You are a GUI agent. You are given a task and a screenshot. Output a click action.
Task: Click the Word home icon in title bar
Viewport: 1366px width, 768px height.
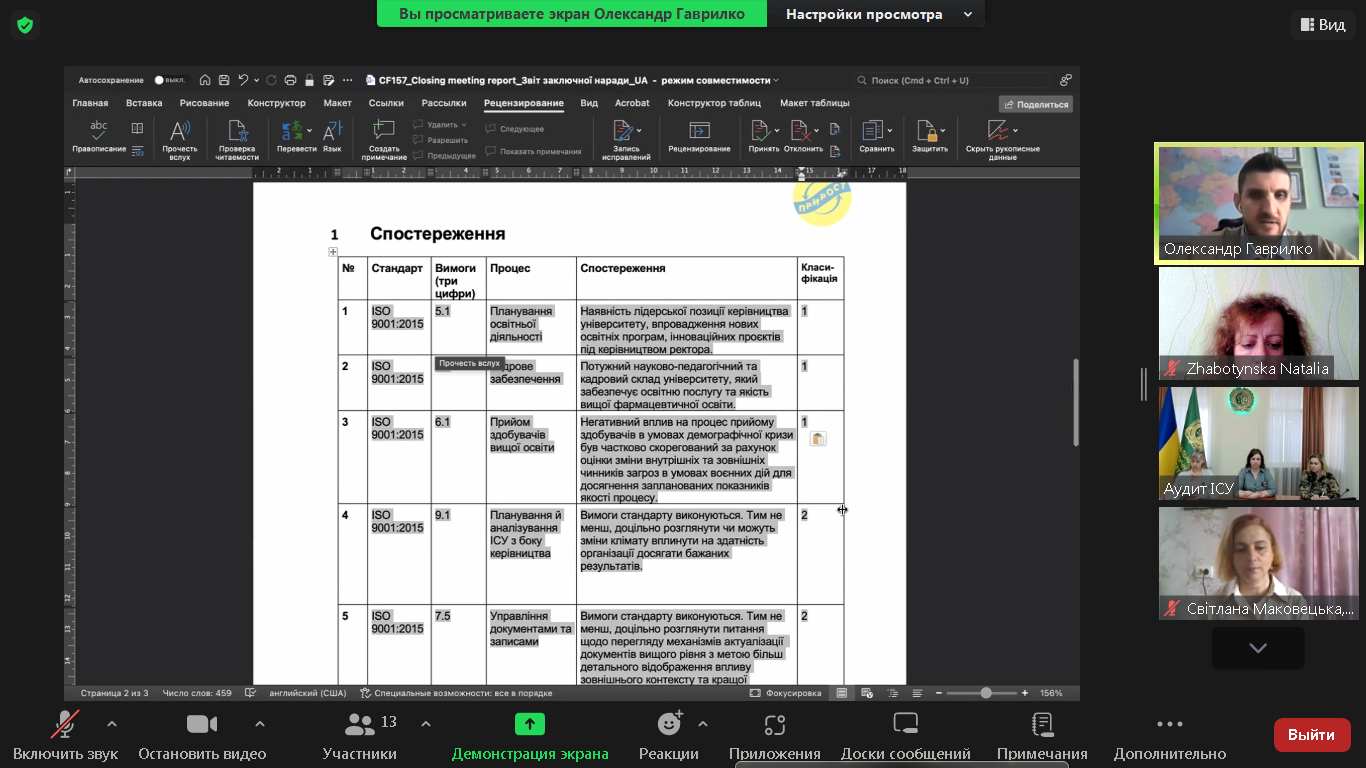coord(205,80)
